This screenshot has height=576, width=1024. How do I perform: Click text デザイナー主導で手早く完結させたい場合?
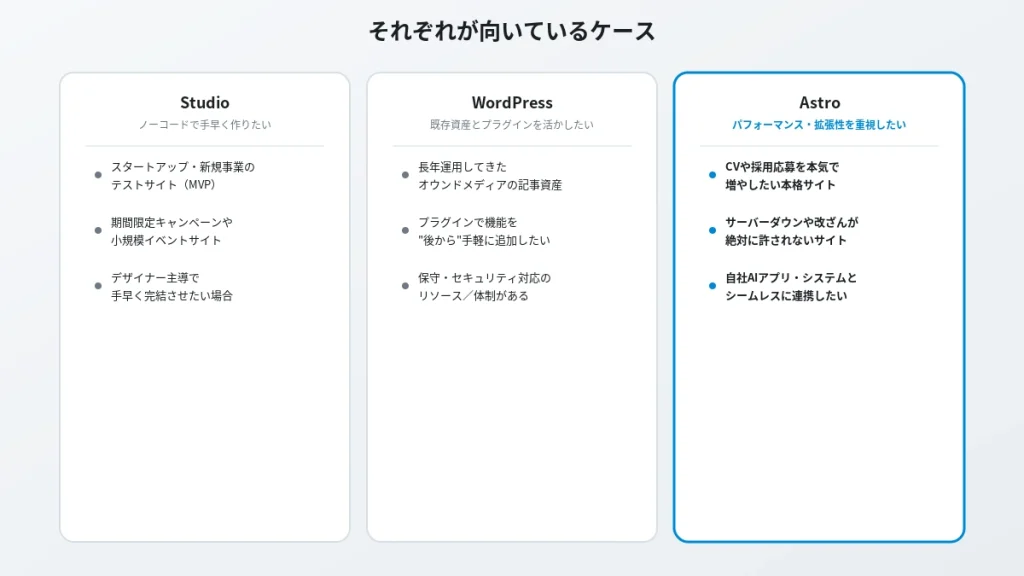pyautogui.click(x=172, y=287)
